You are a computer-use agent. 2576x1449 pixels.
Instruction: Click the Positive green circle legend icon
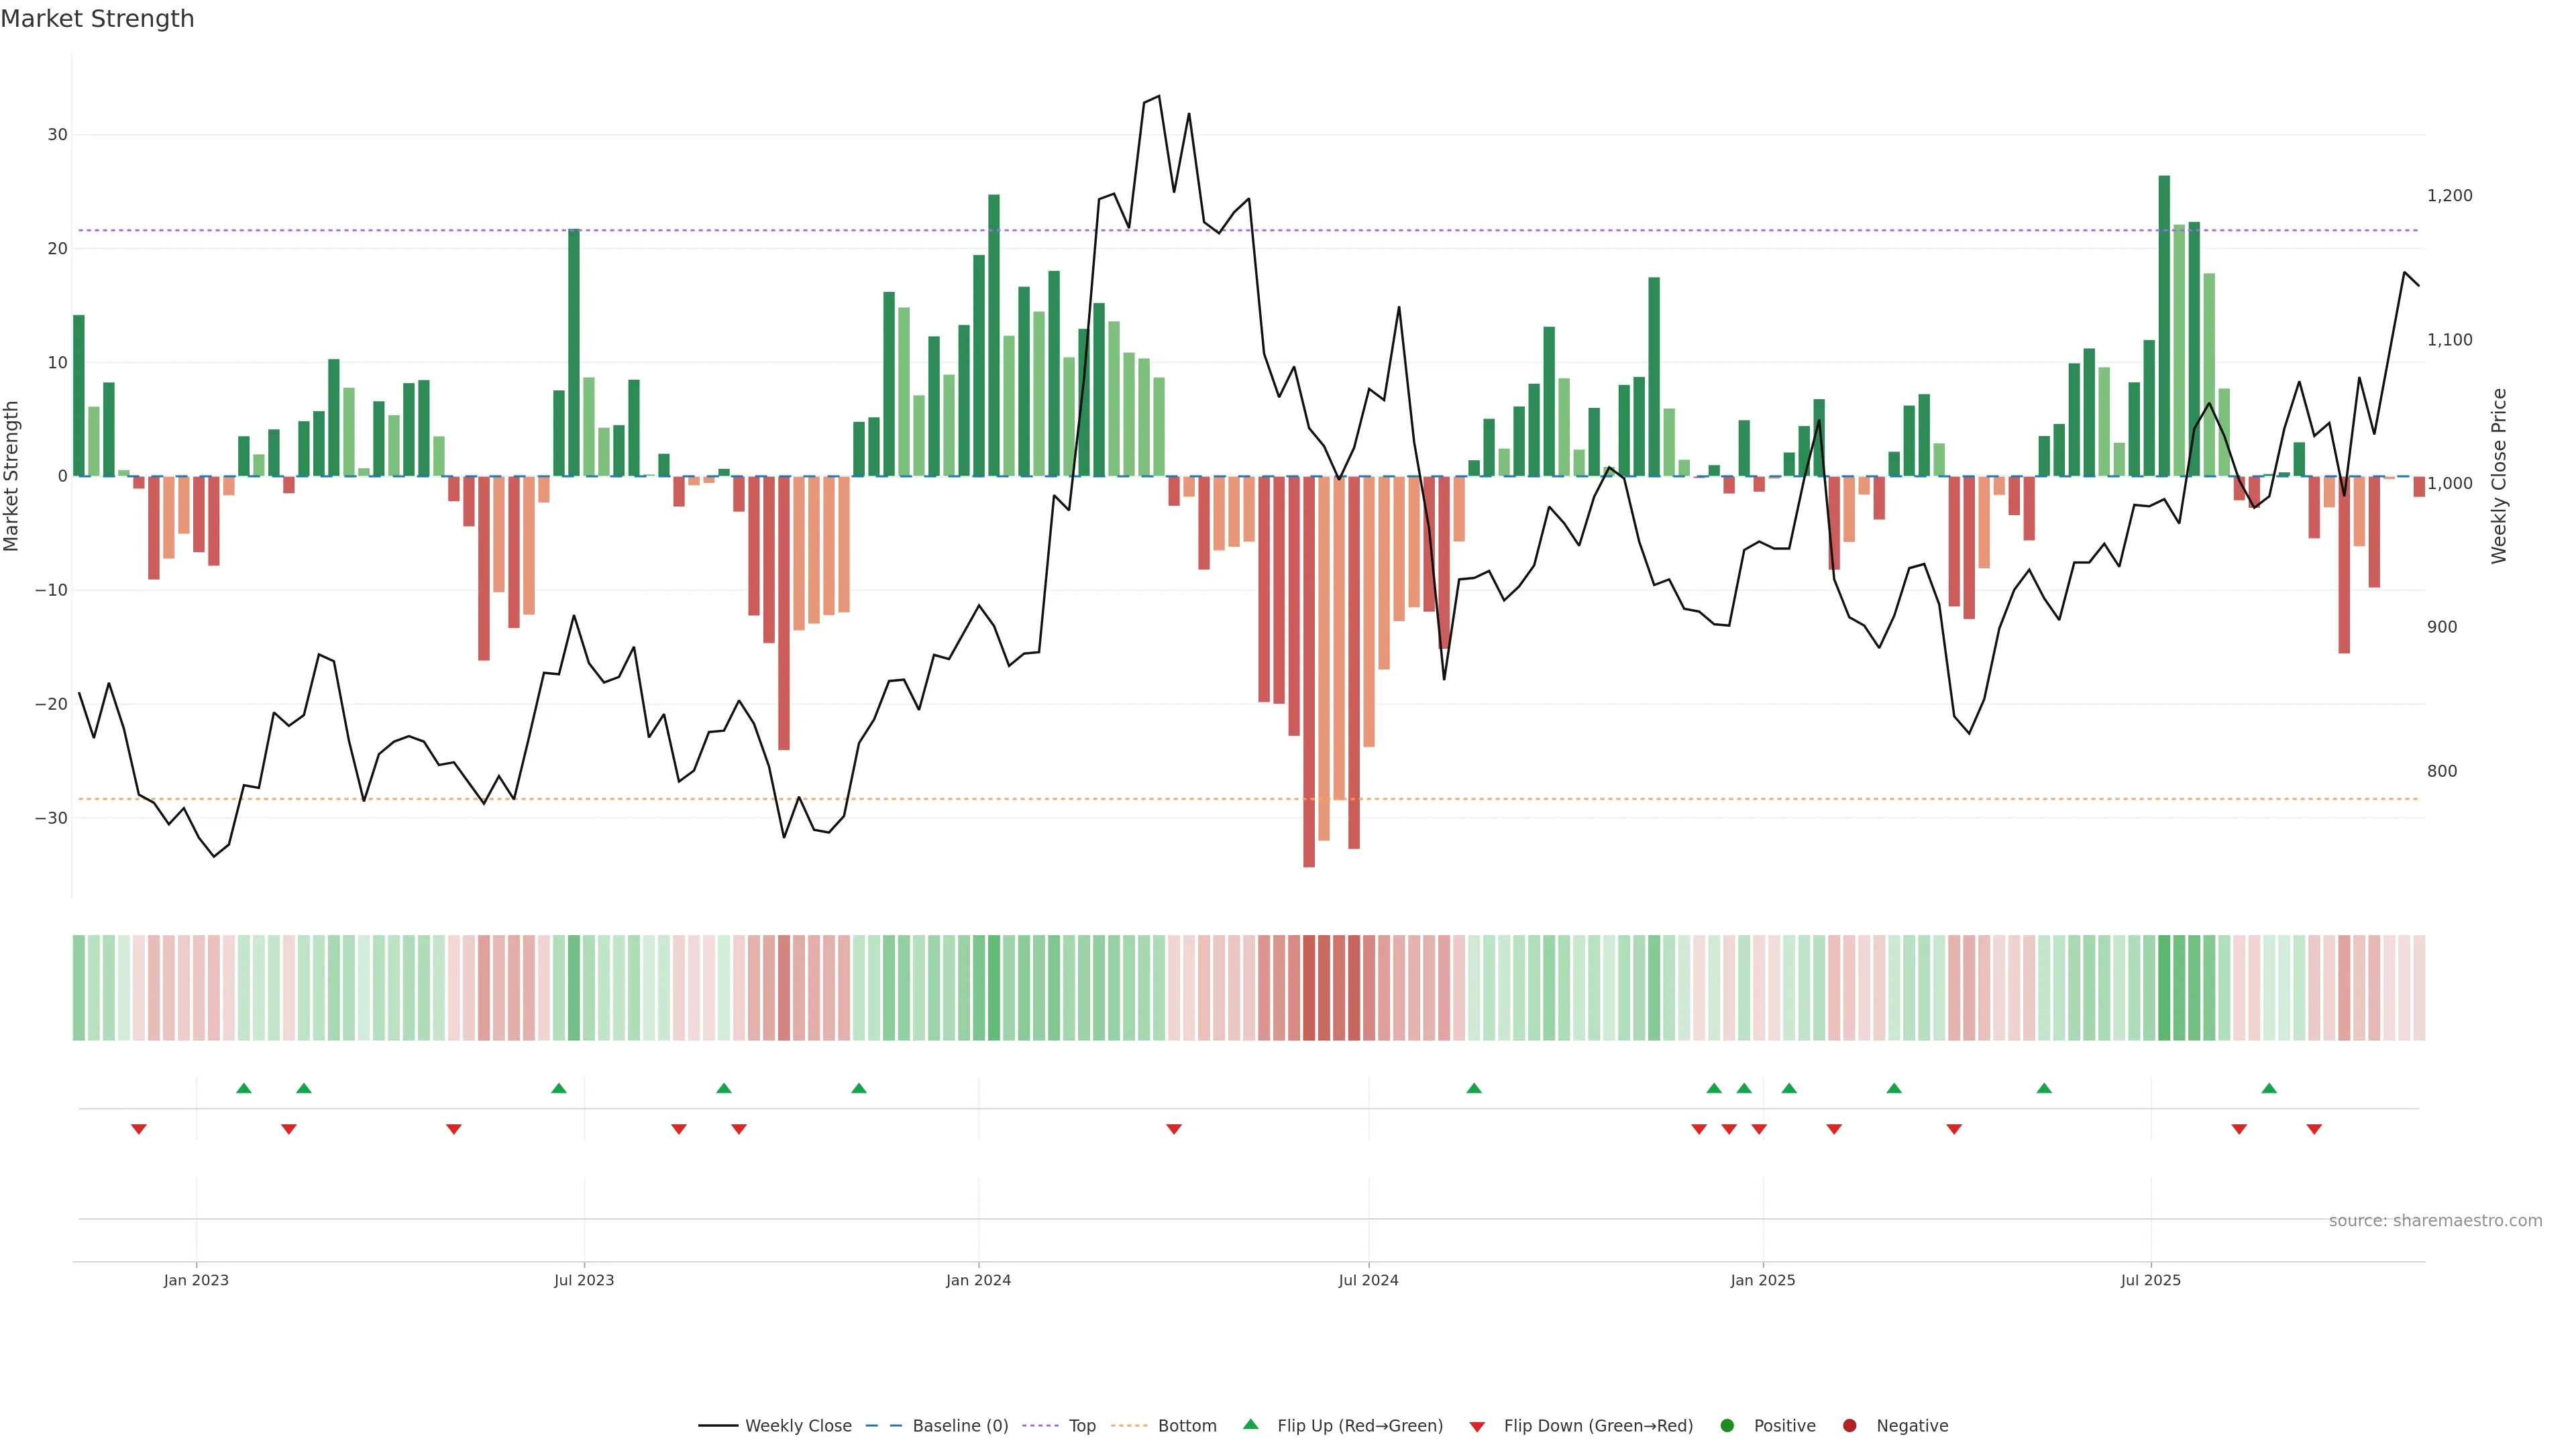point(1727,1425)
